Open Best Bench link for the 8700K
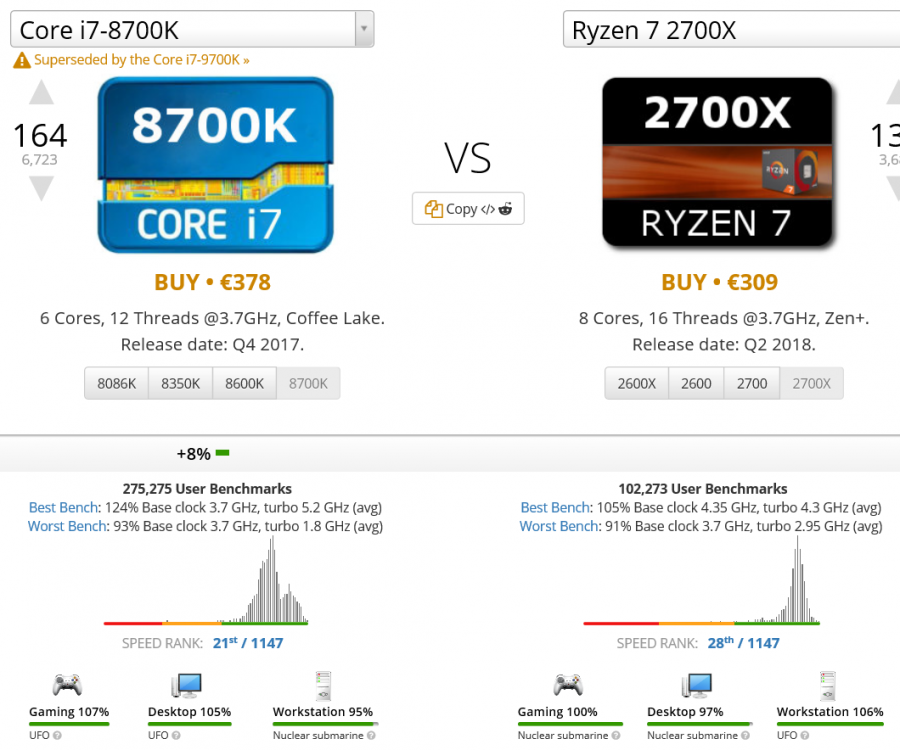Image resolution: width=900 pixels, height=750 pixels. point(63,508)
